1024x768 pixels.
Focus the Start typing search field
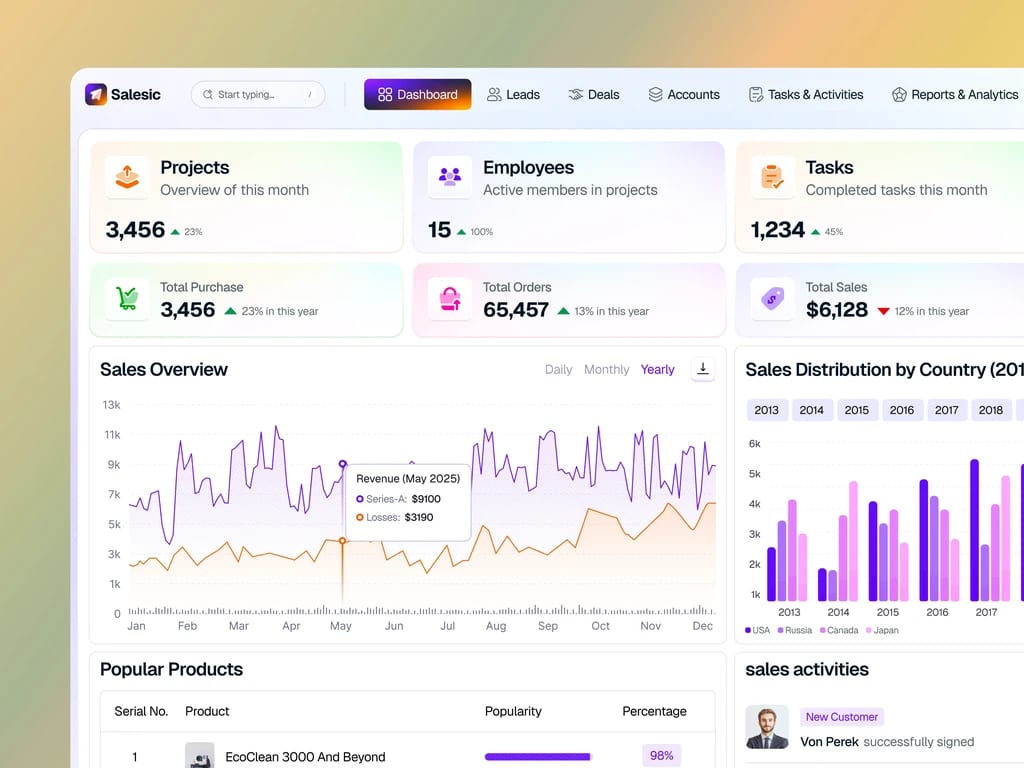tap(258, 95)
